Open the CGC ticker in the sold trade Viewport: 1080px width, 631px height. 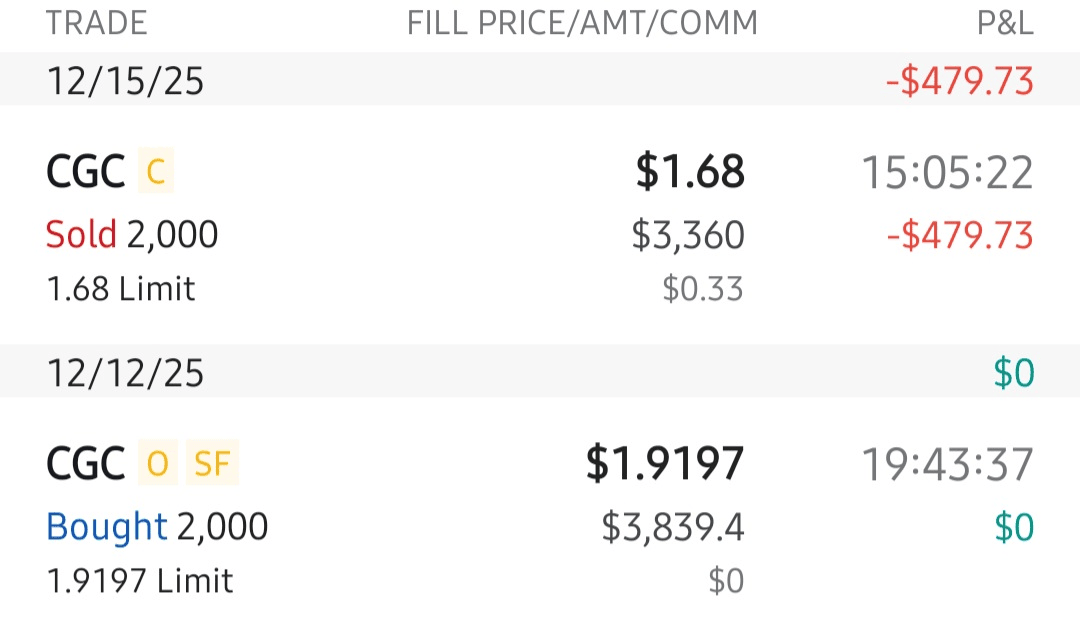coord(85,173)
